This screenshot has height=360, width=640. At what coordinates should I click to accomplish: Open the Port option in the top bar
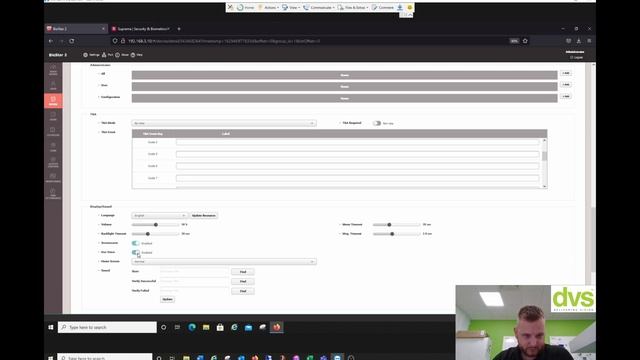(107, 55)
